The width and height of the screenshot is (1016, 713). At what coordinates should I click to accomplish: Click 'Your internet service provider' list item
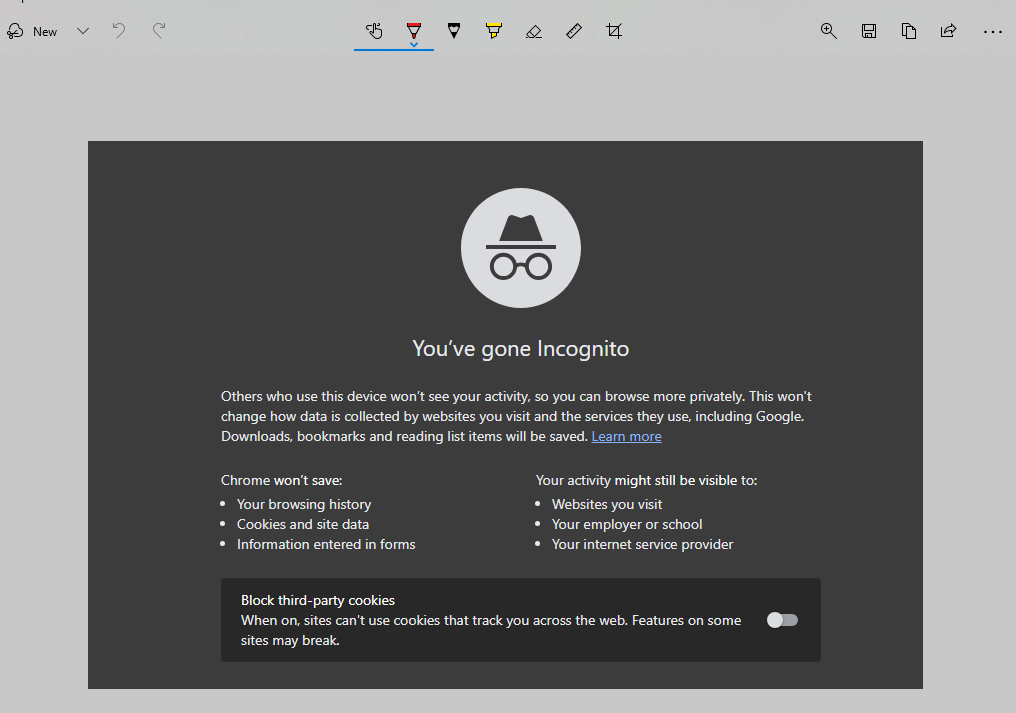[643, 544]
